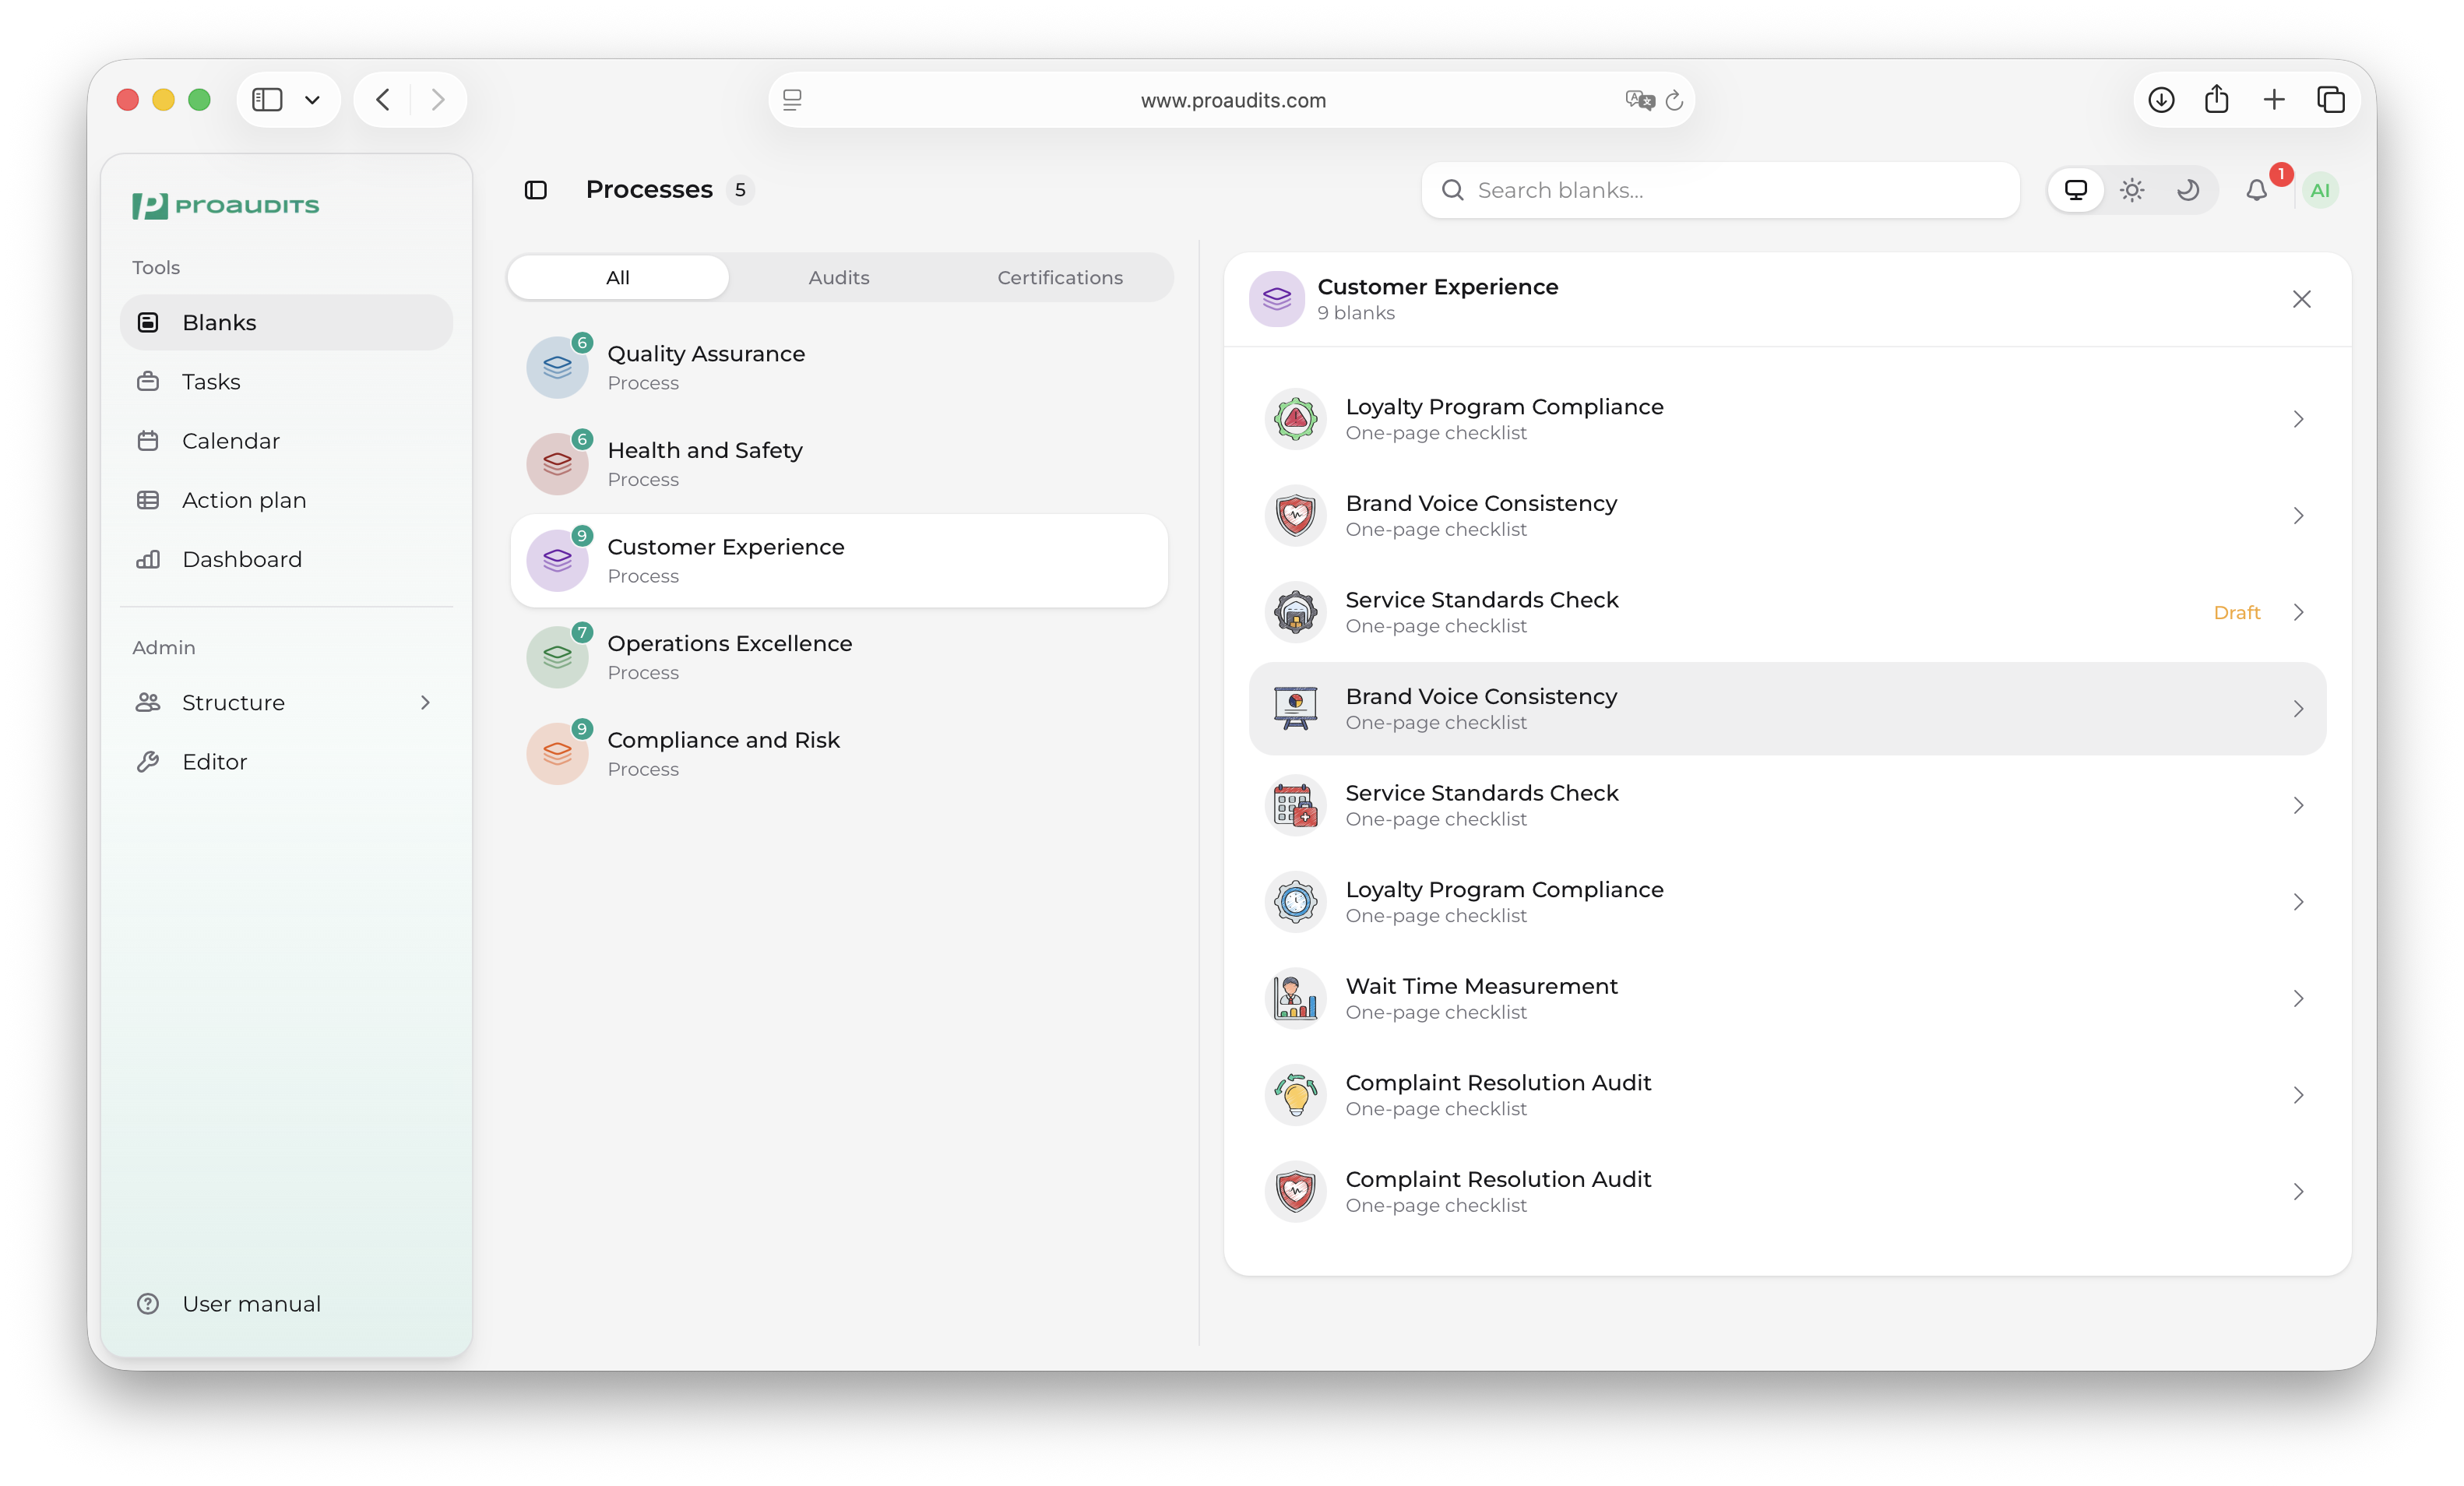
Task: Open Action plan in sidebar
Action: (286, 499)
